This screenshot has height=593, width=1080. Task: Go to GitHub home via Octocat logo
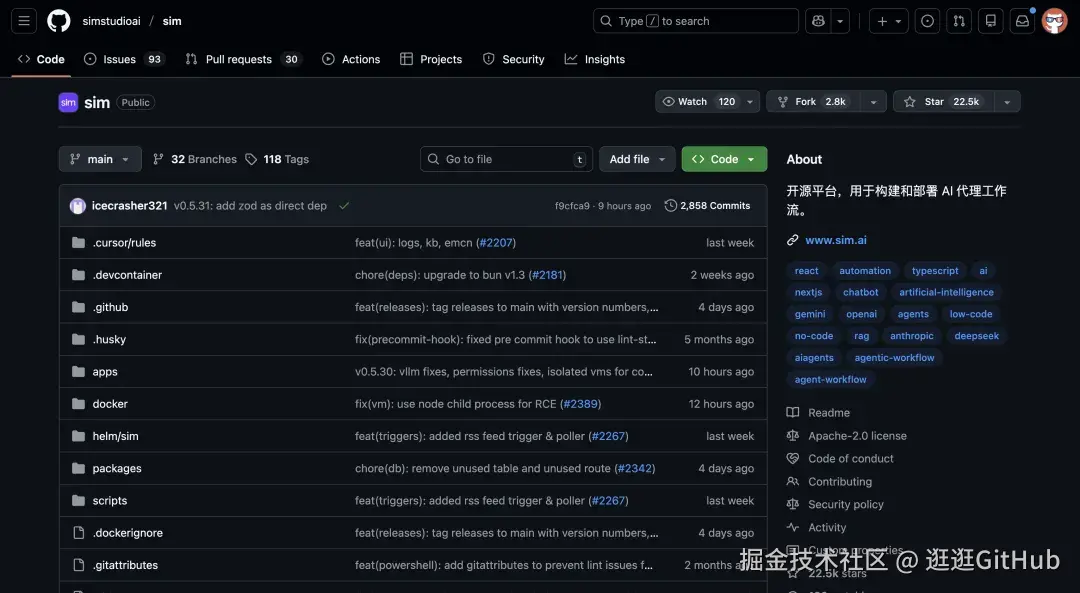[x=59, y=21]
